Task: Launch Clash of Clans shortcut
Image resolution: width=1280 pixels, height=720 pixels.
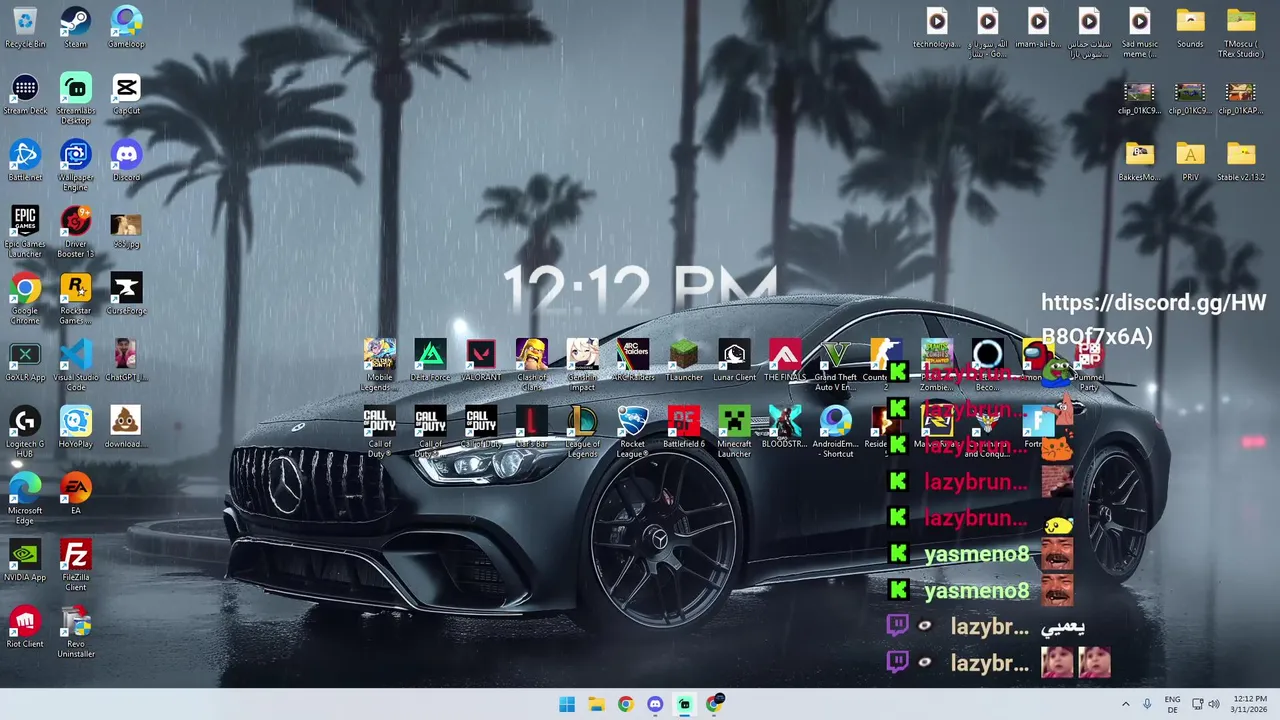Action: point(531,365)
